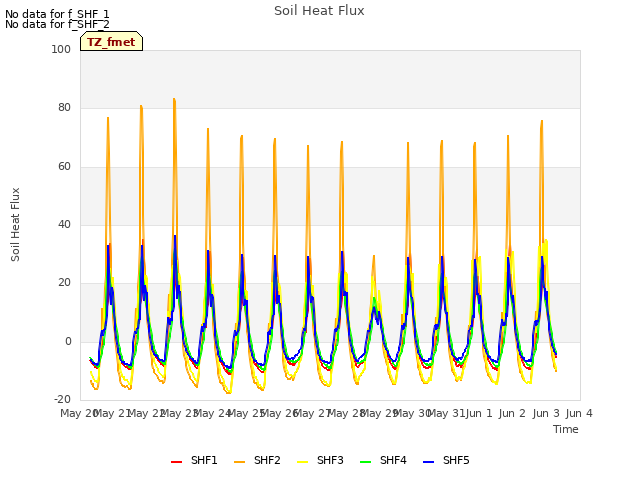Click the red SHF1 legend swatch
640x480 pixels.
click(176, 462)
